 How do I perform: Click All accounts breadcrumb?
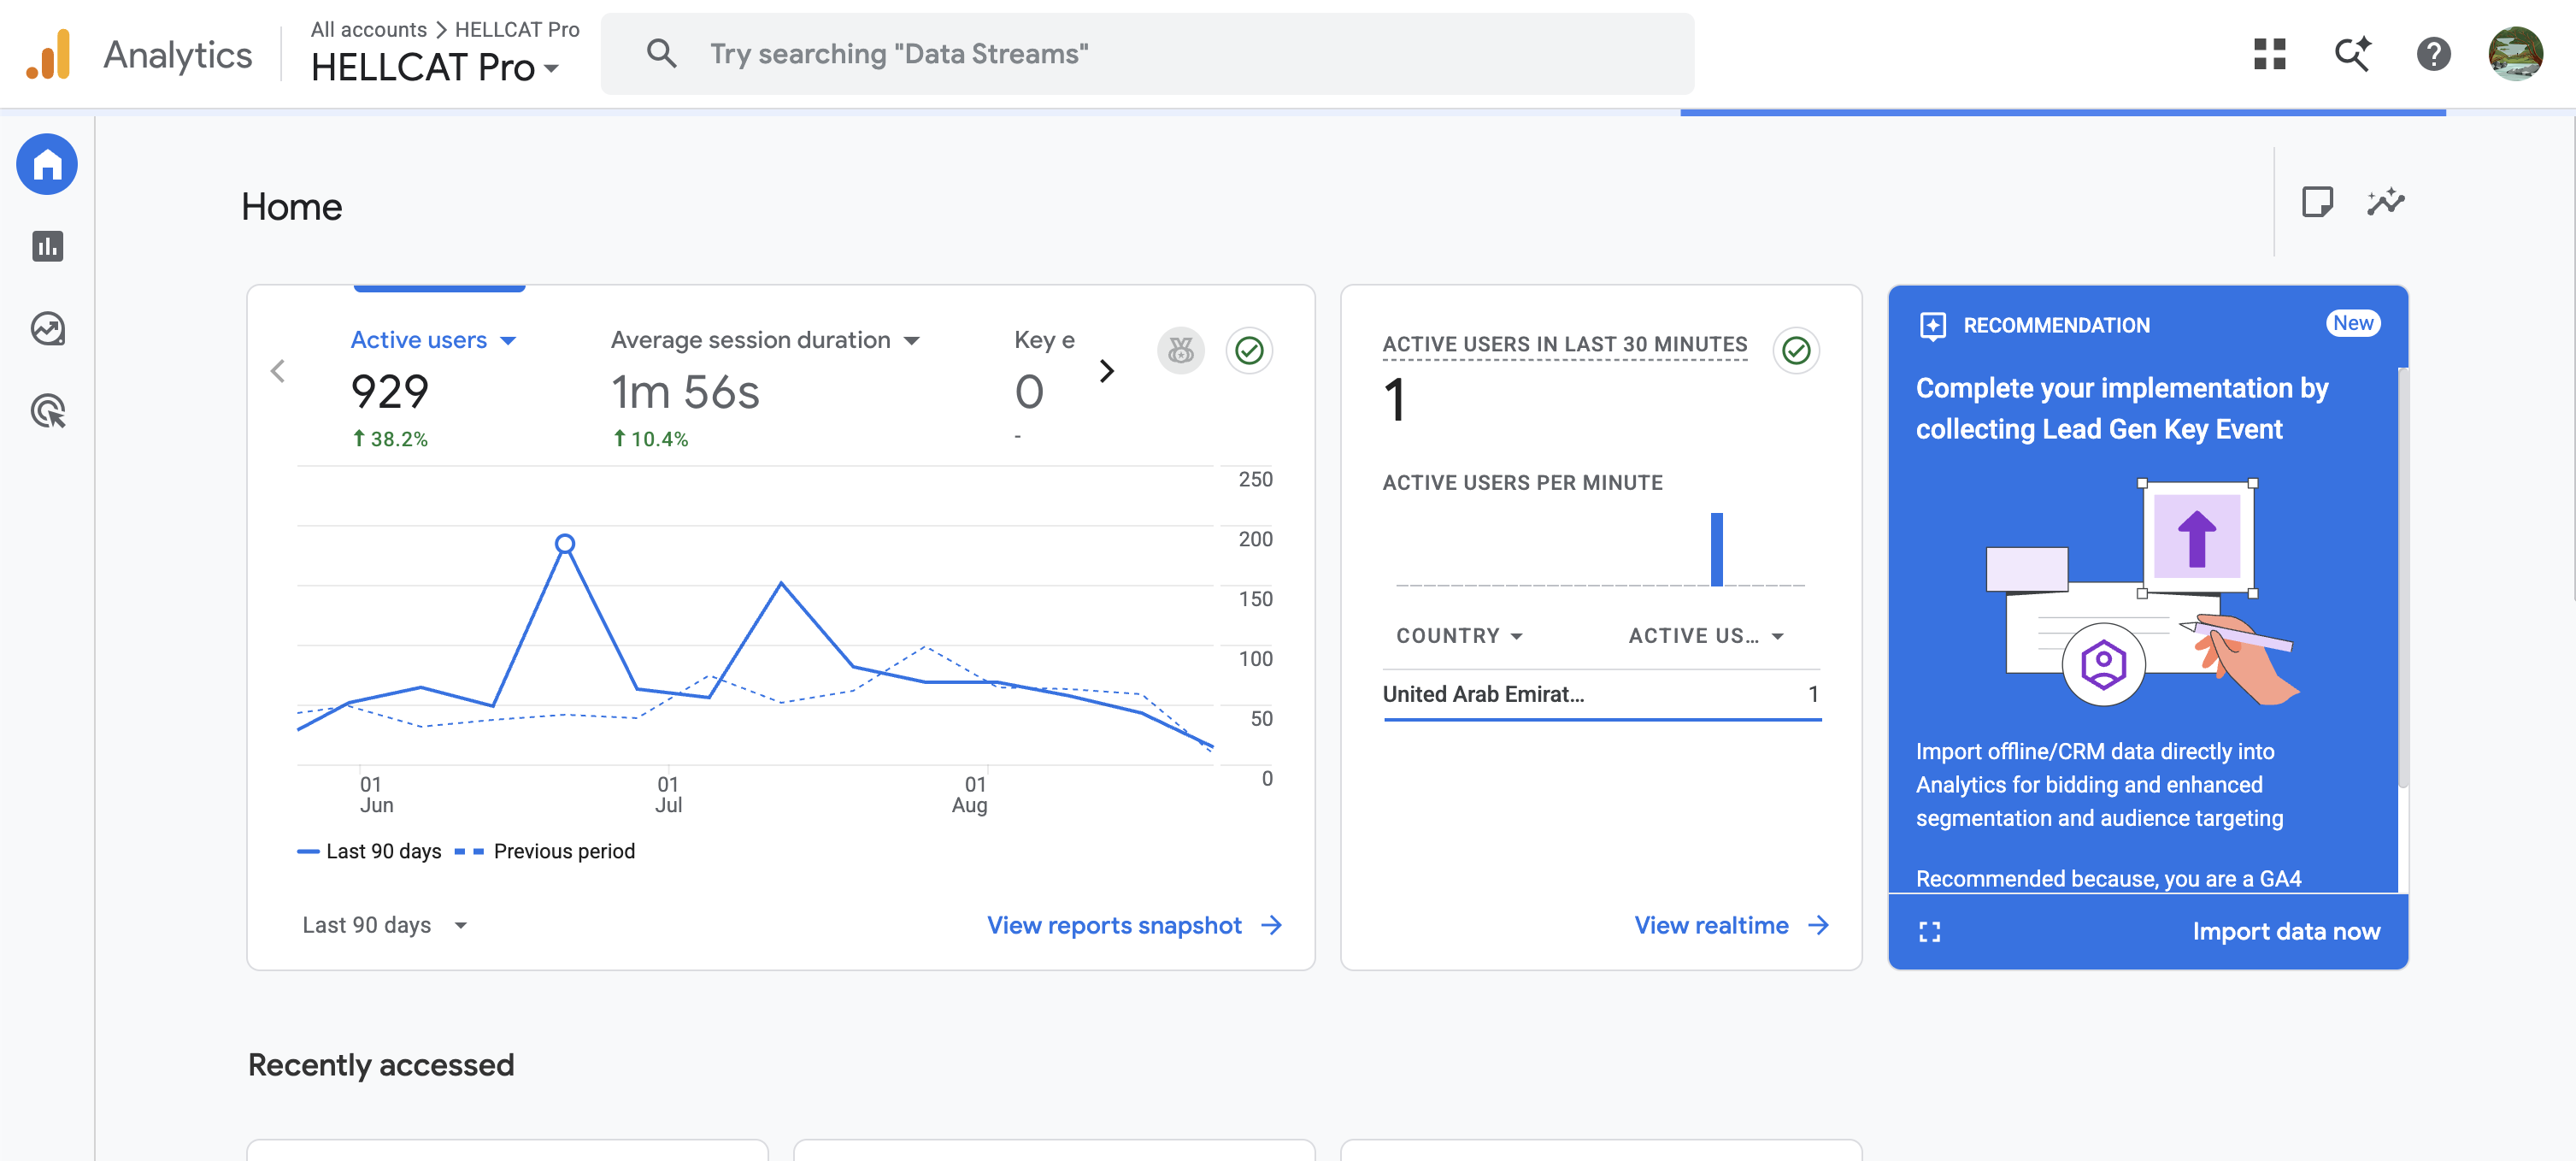point(368,30)
